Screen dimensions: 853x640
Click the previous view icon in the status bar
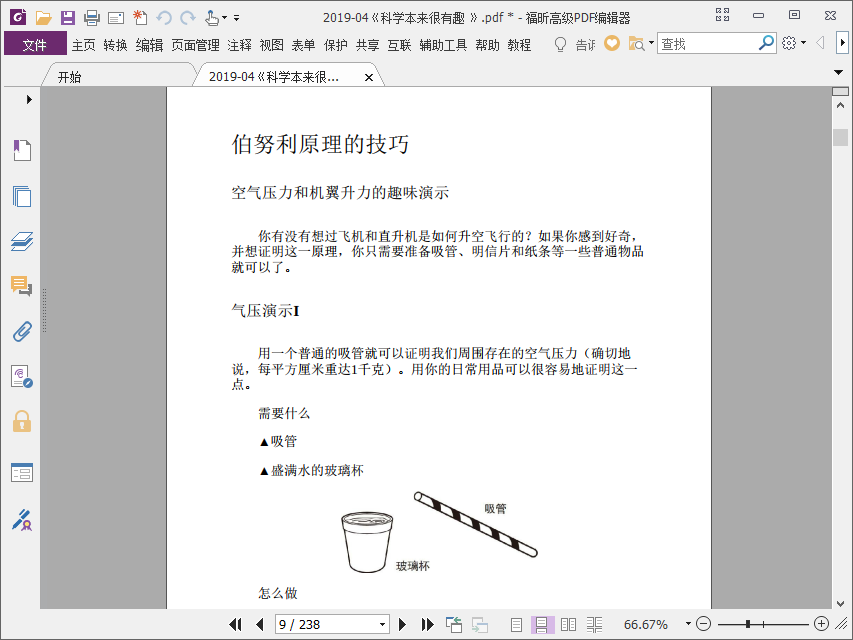454,624
